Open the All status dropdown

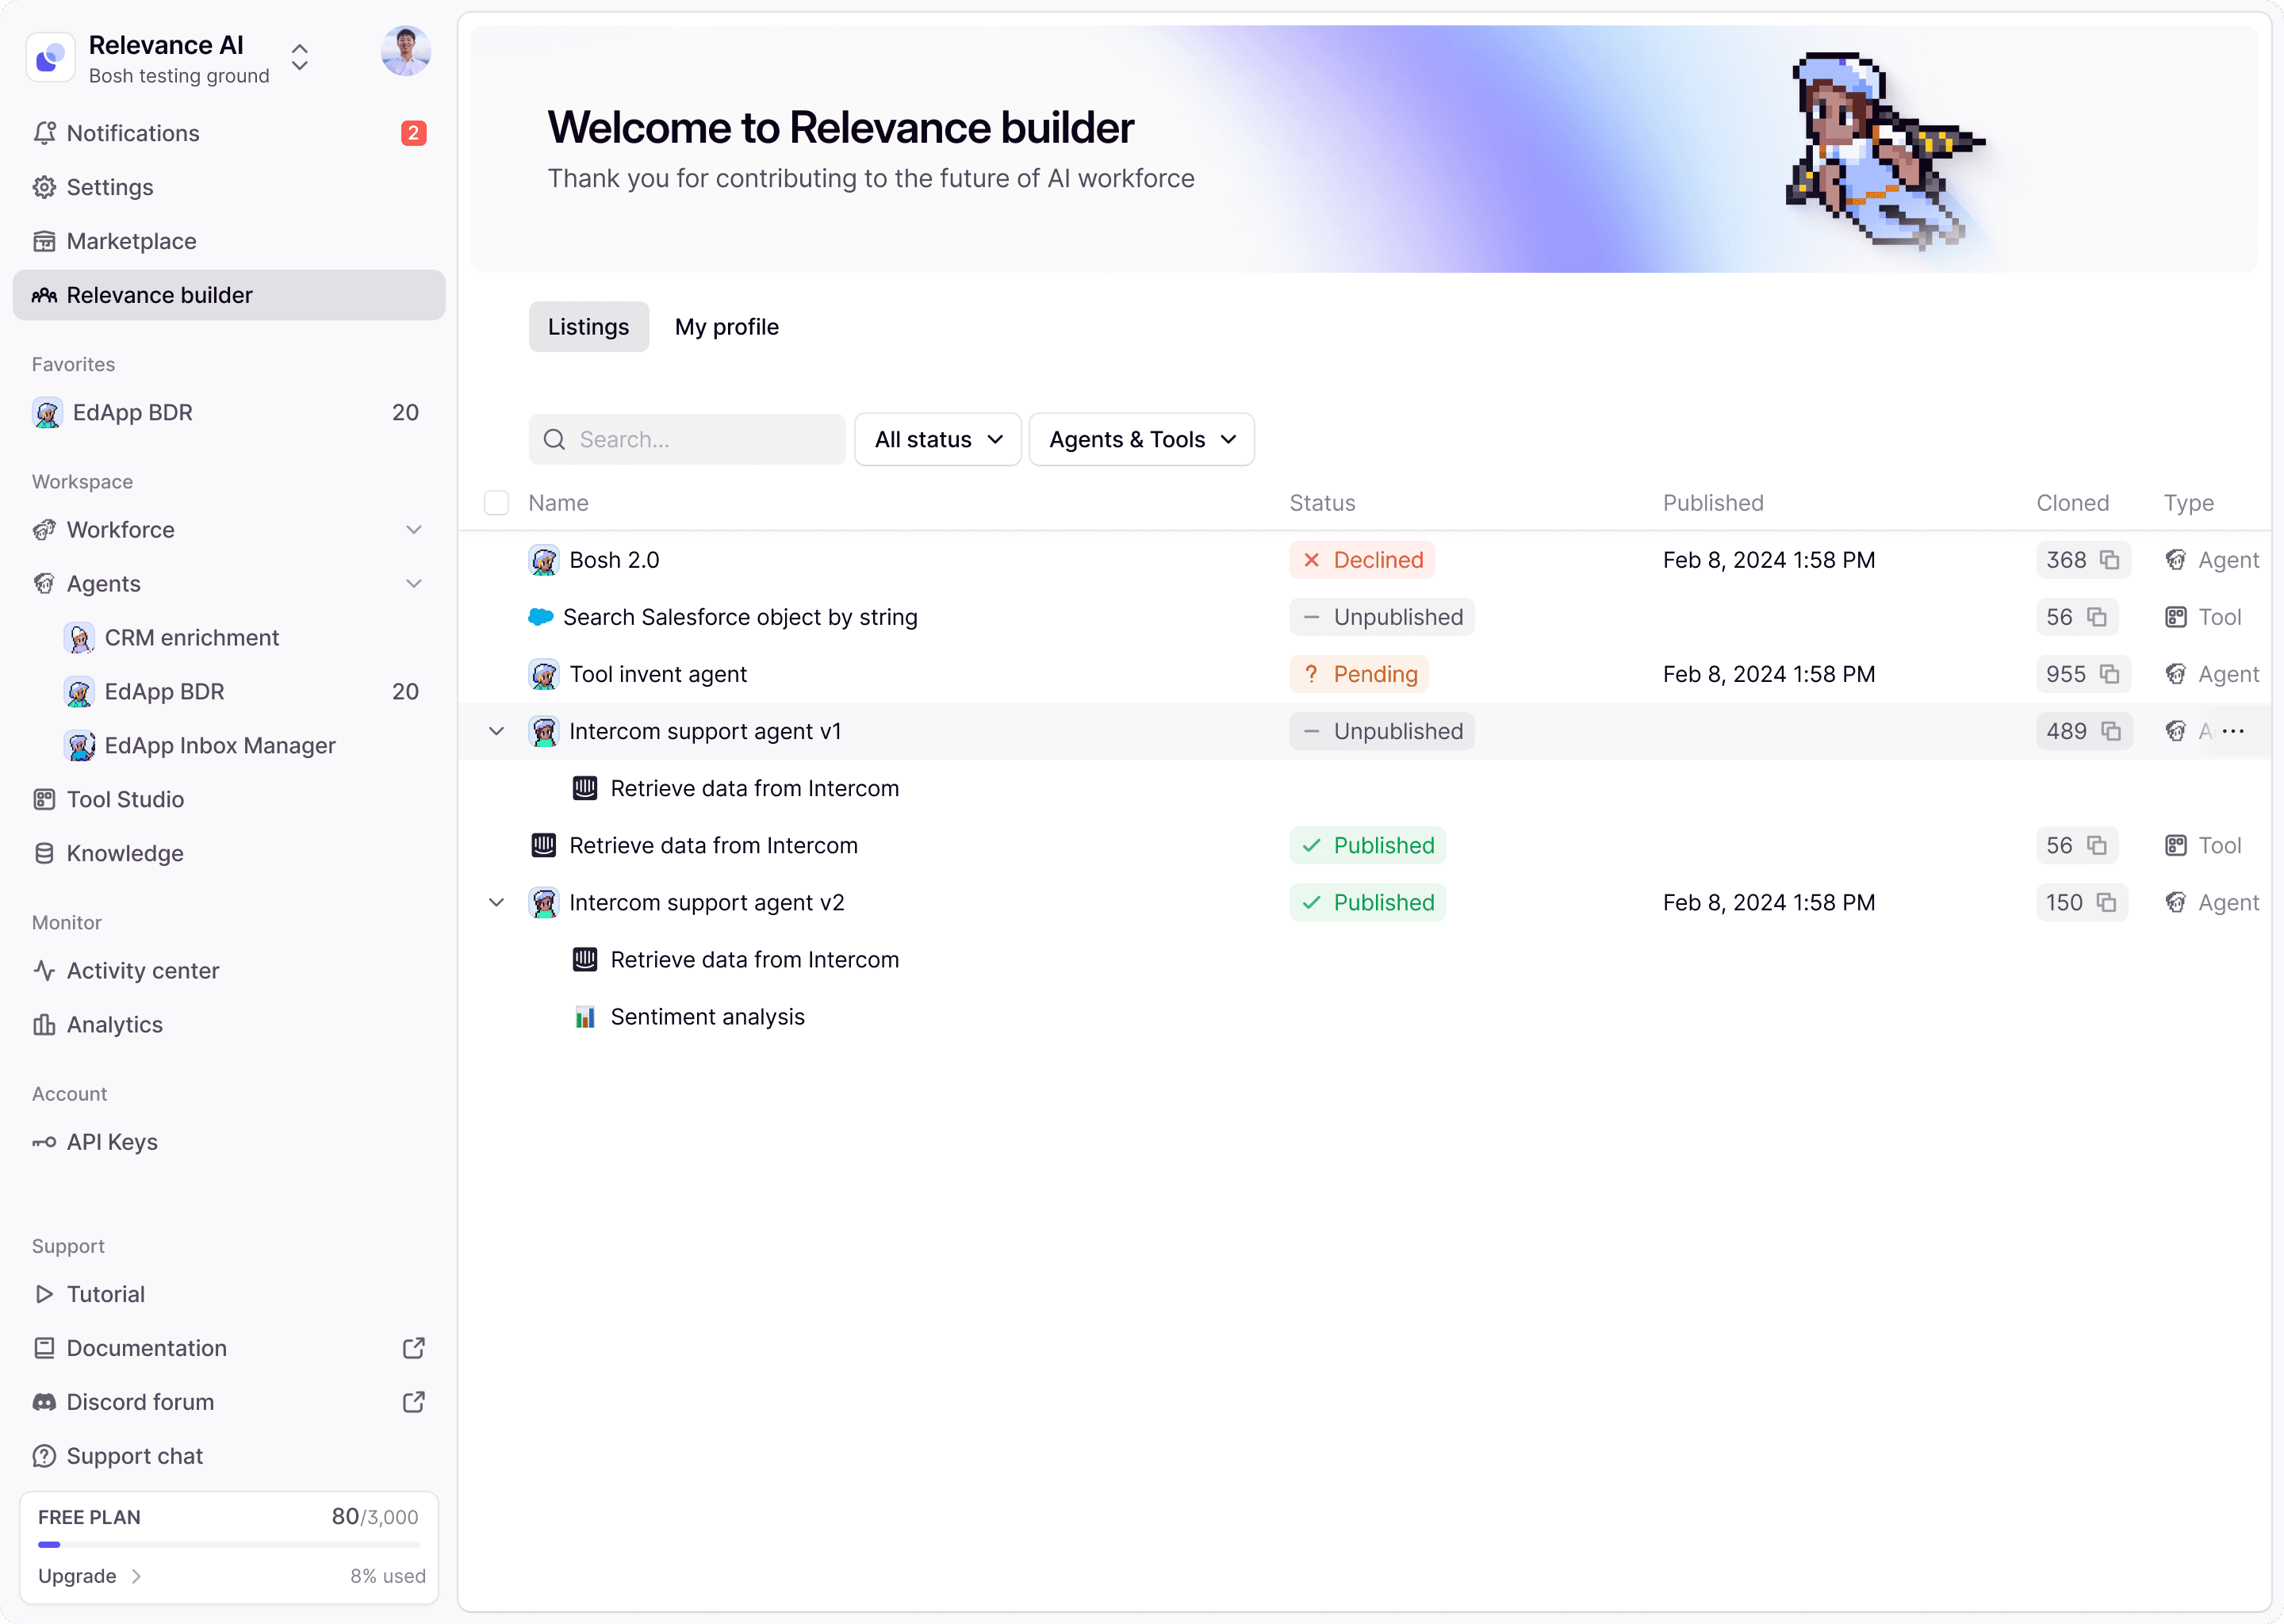coord(937,439)
